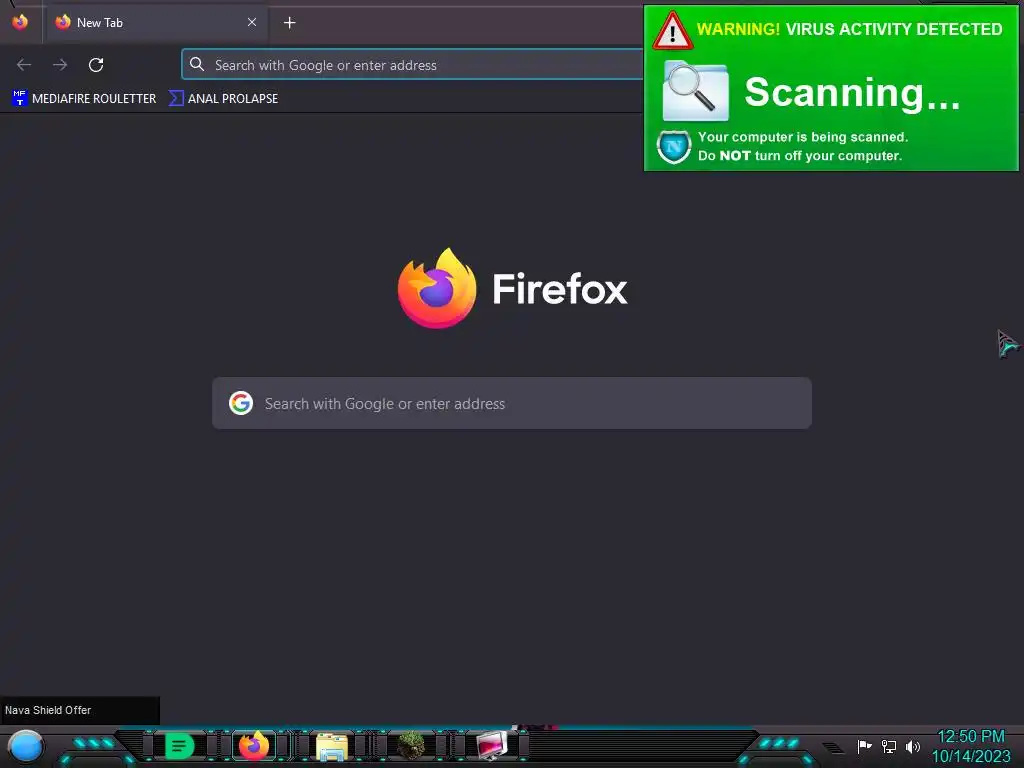Click the Firefox menu icon left of the tab
This screenshot has height=768, width=1024.
click(x=20, y=22)
